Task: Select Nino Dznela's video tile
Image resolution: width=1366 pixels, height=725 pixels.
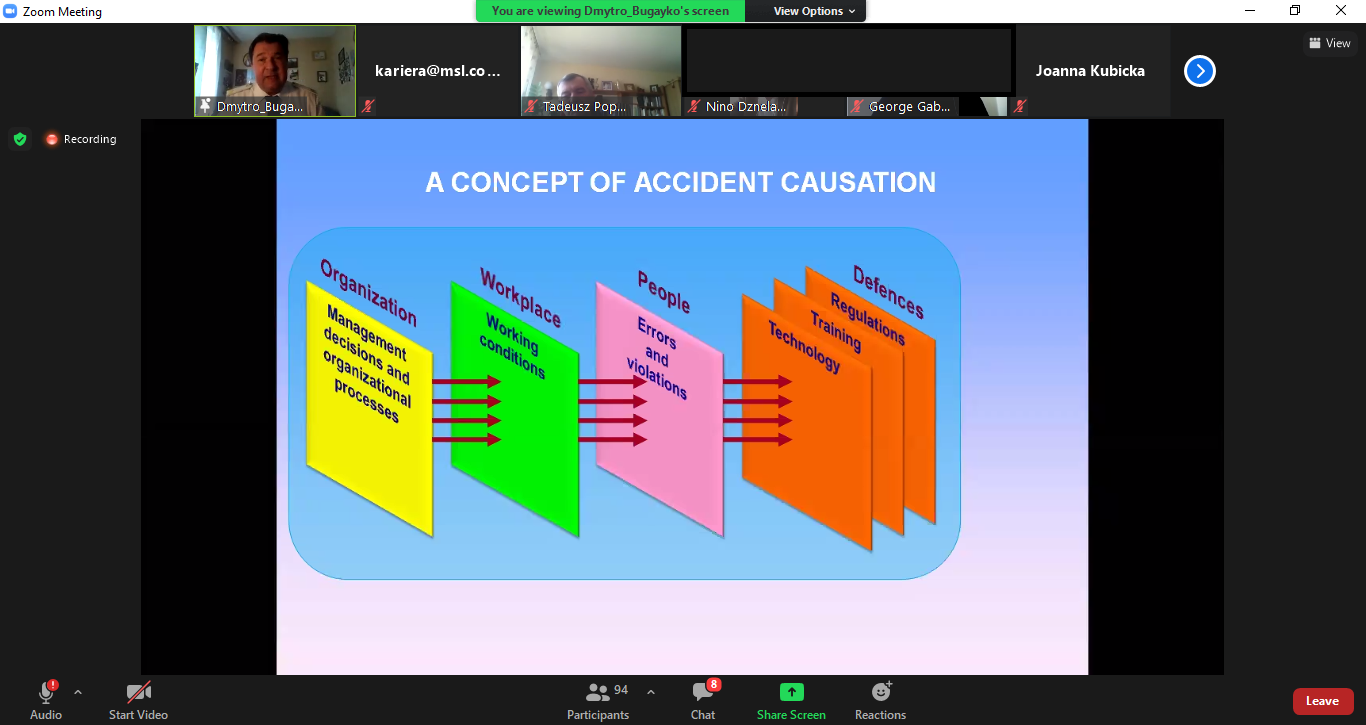Action: (764, 71)
